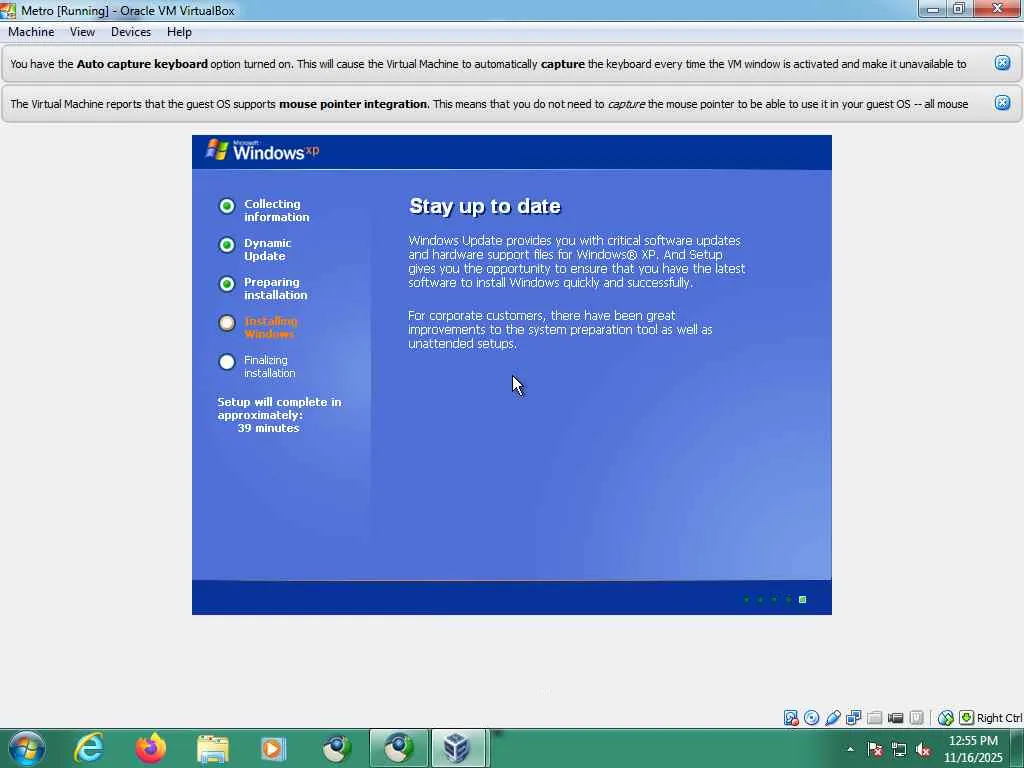The height and width of the screenshot is (768, 1024).
Task: Click the USB devices status icon
Action: click(833, 718)
